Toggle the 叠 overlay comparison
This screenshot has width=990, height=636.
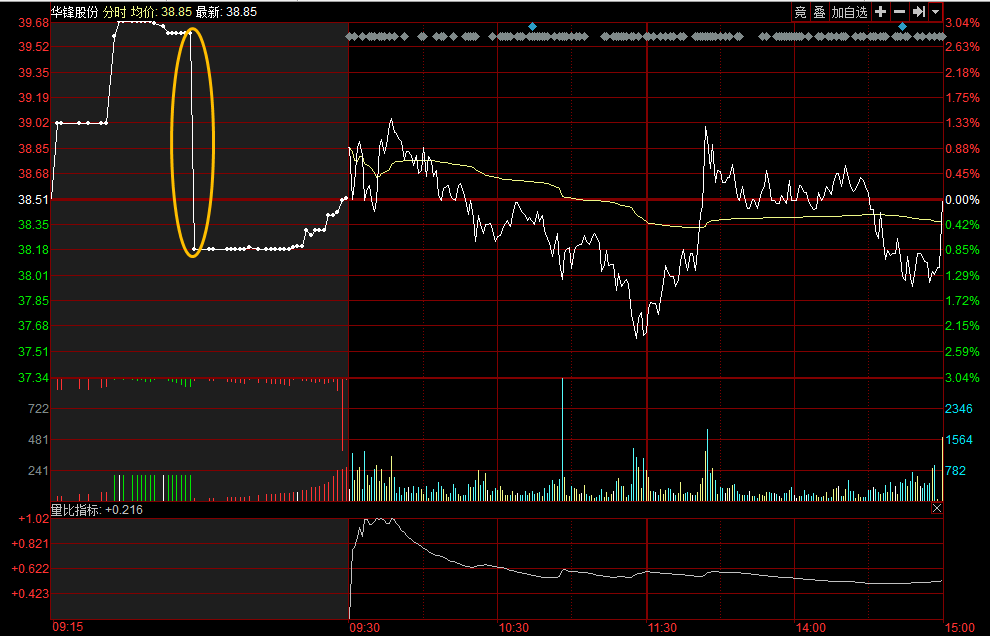(x=819, y=11)
